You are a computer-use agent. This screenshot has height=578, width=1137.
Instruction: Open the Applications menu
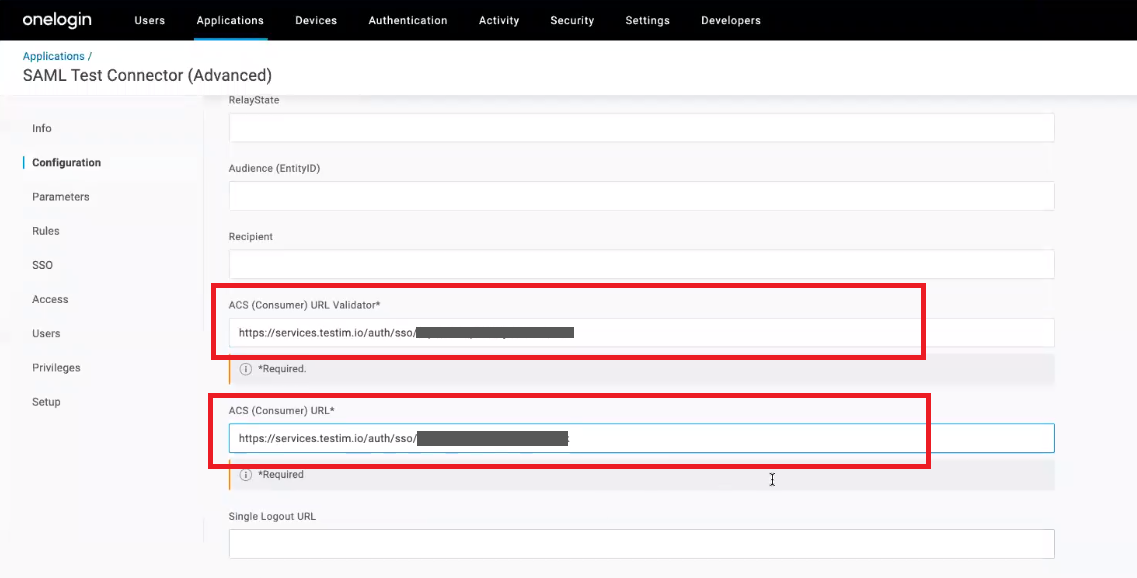coord(230,20)
